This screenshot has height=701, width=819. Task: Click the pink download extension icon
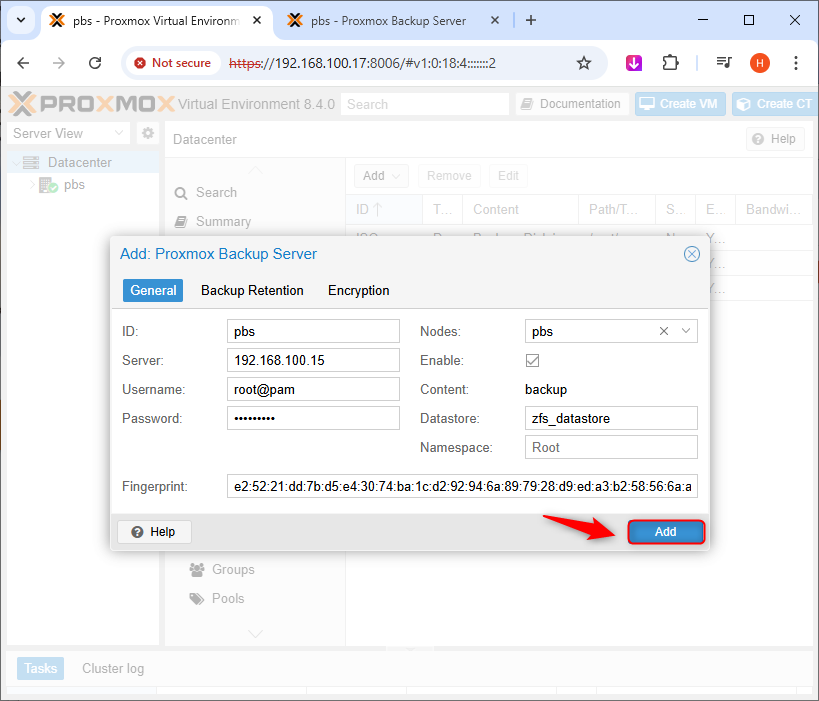634,63
